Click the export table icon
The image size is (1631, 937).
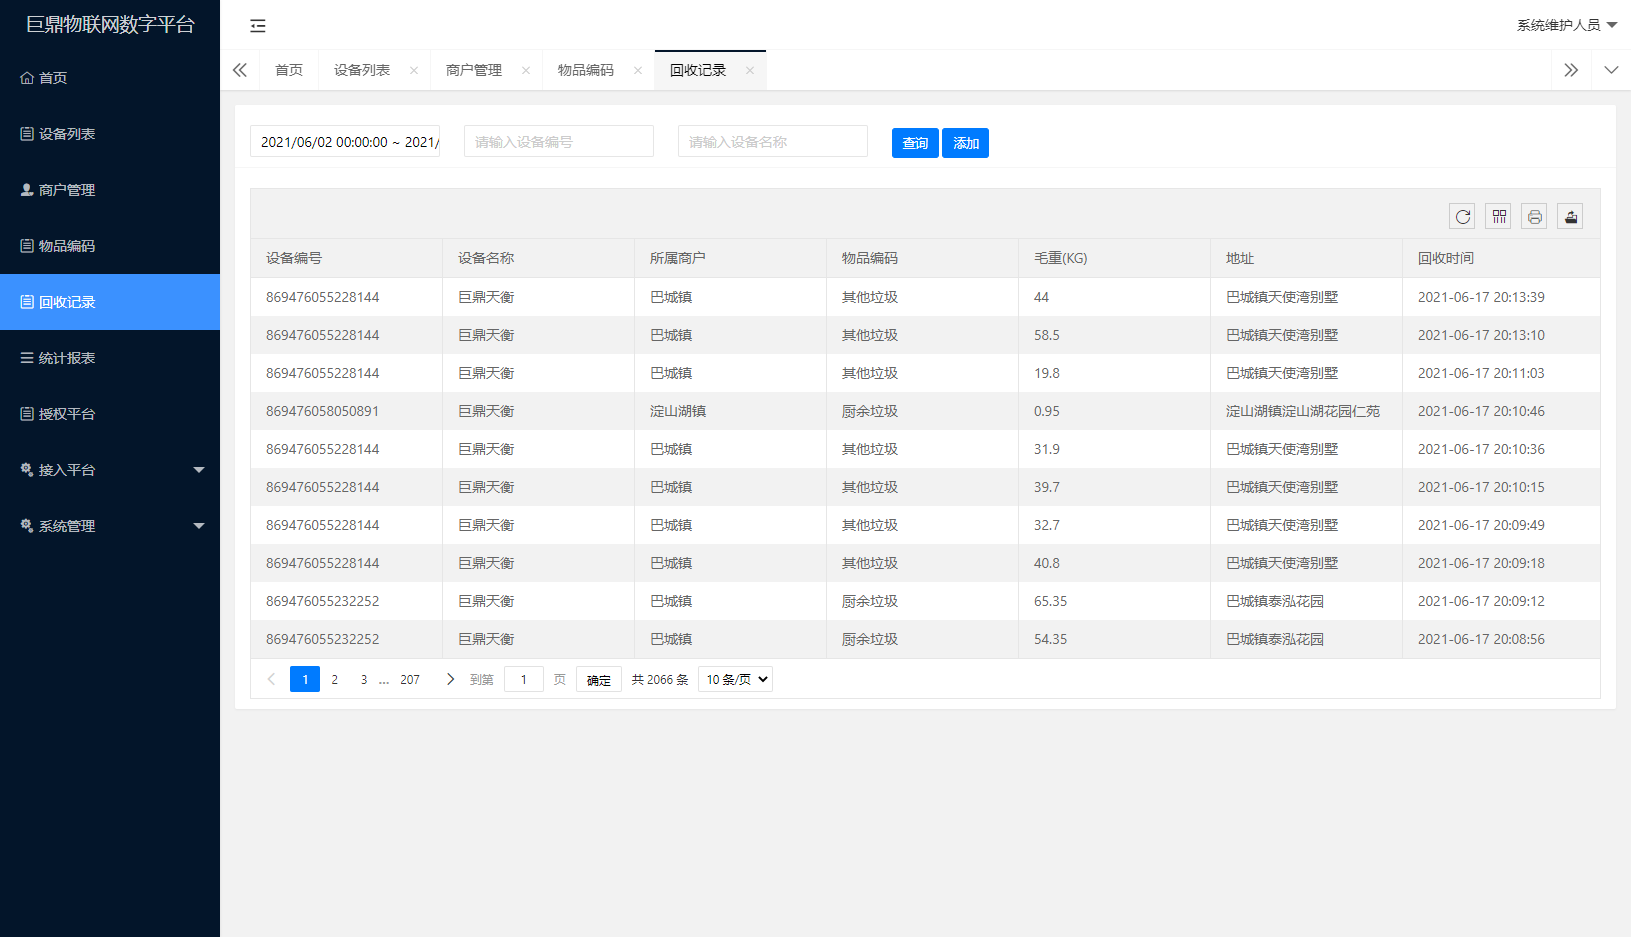pyautogui.click(x=1570, y=216)
